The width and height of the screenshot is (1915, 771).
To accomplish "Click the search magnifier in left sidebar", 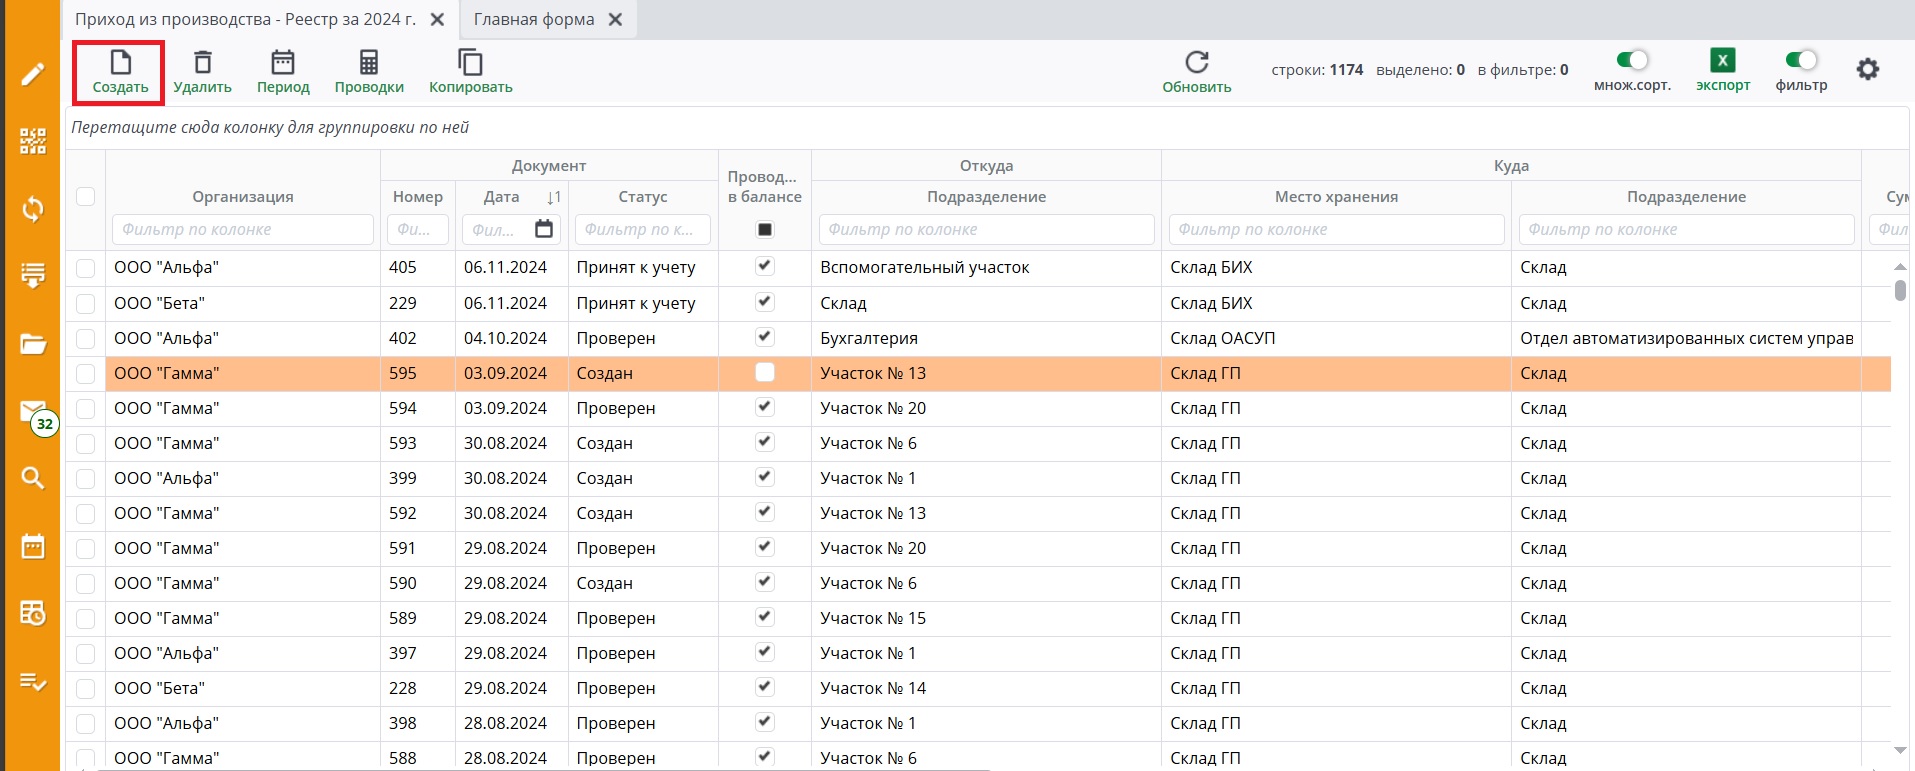I will coord(33,478).
